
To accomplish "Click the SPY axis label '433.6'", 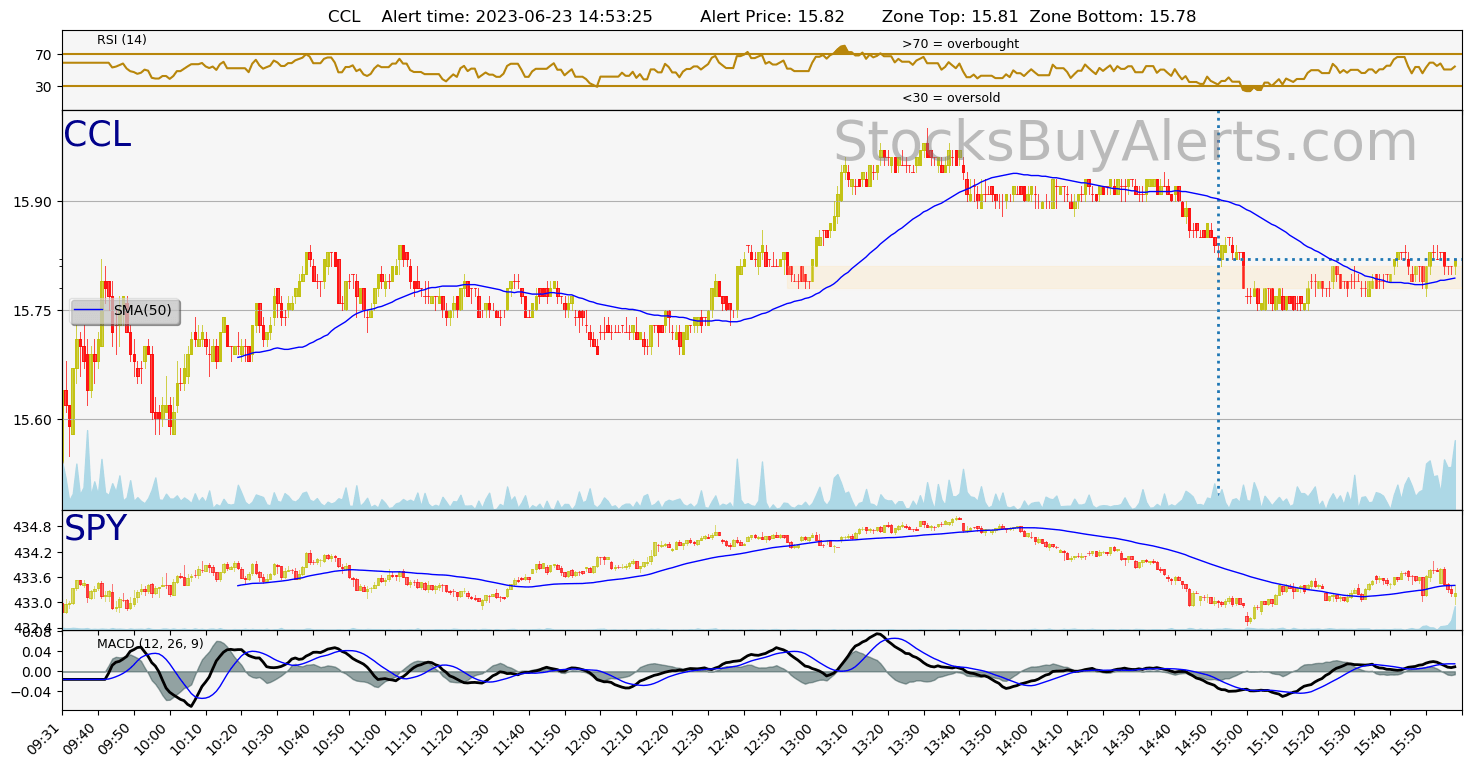I will [32, 578].
